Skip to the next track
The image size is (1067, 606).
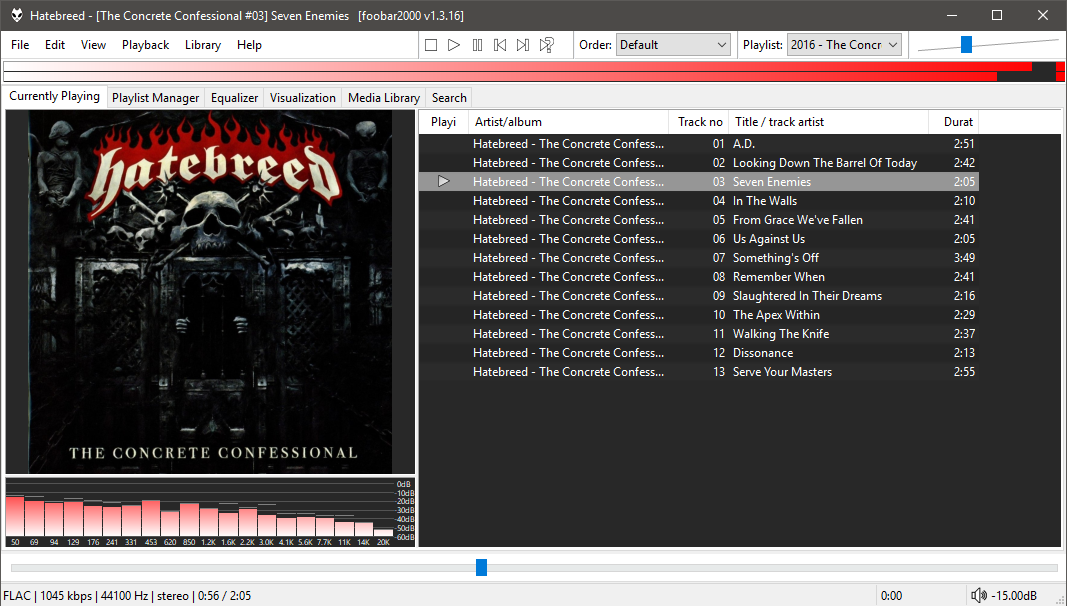click(x=523, y=45)
